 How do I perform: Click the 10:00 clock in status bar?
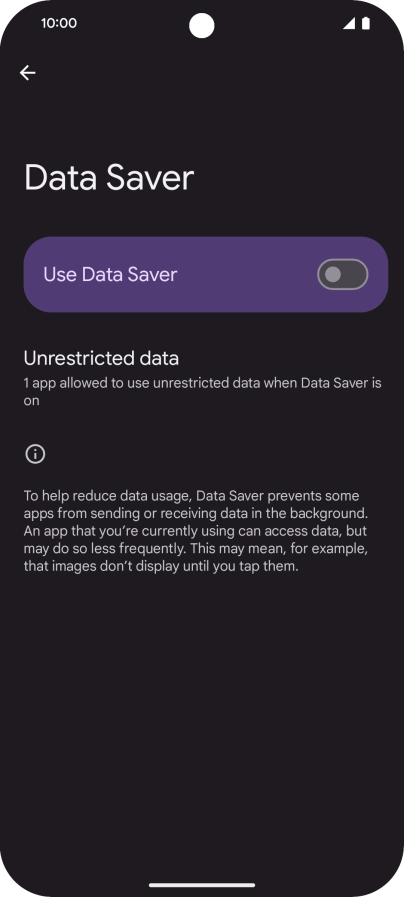59,23
